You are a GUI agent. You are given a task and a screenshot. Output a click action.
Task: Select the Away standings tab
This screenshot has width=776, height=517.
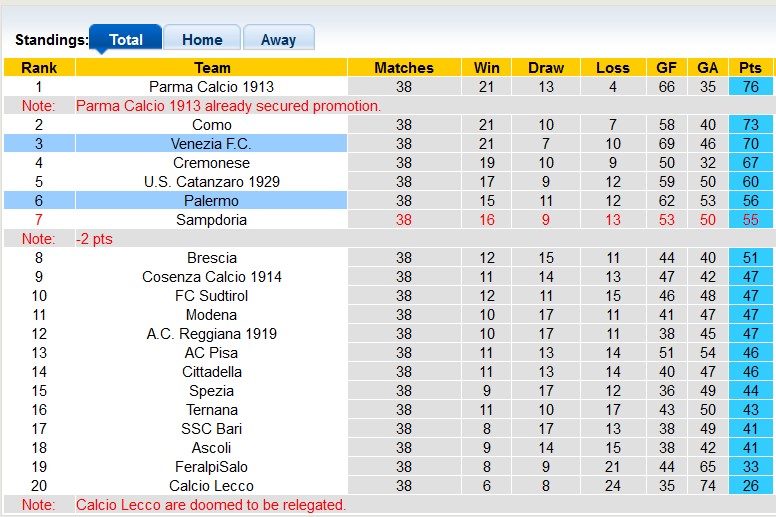pos(278,40)
